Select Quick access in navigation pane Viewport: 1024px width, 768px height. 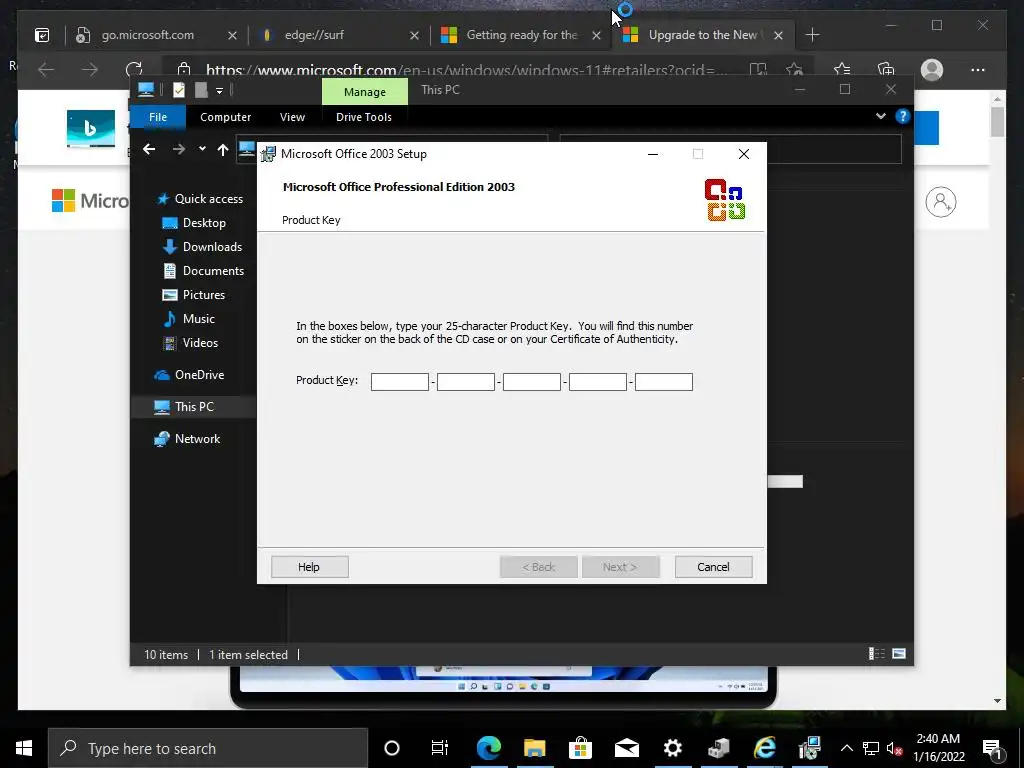click(200, 199)
